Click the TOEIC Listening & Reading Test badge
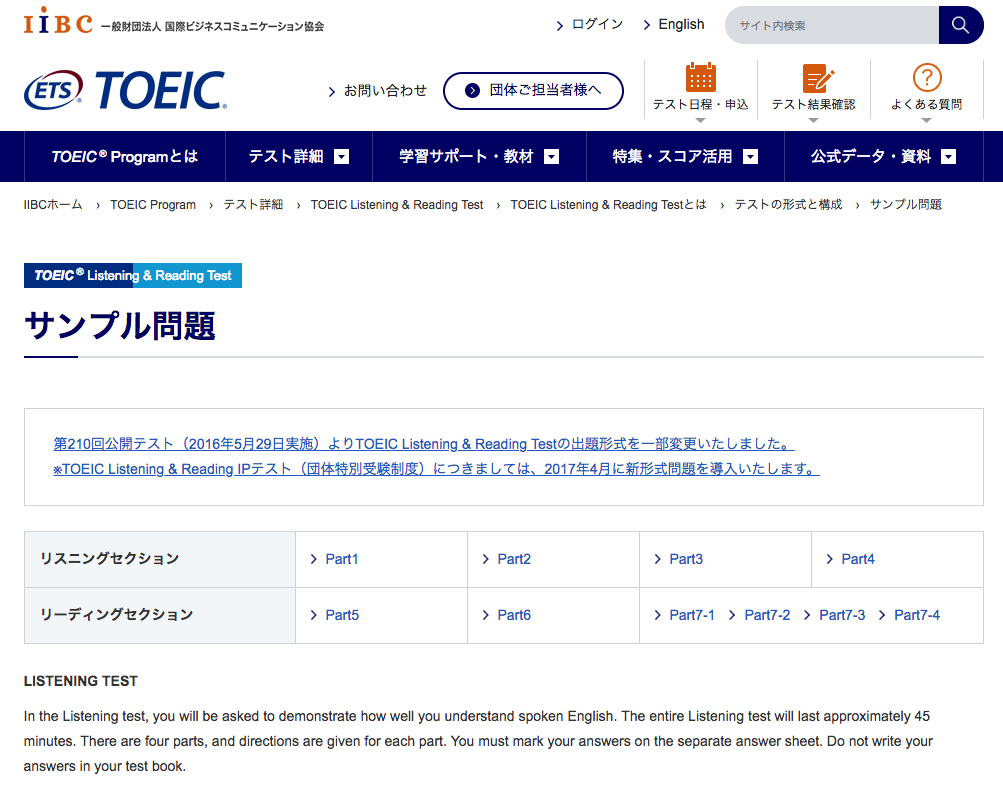This screenshot has height=812, width=1003. click(x=133, y=275)
